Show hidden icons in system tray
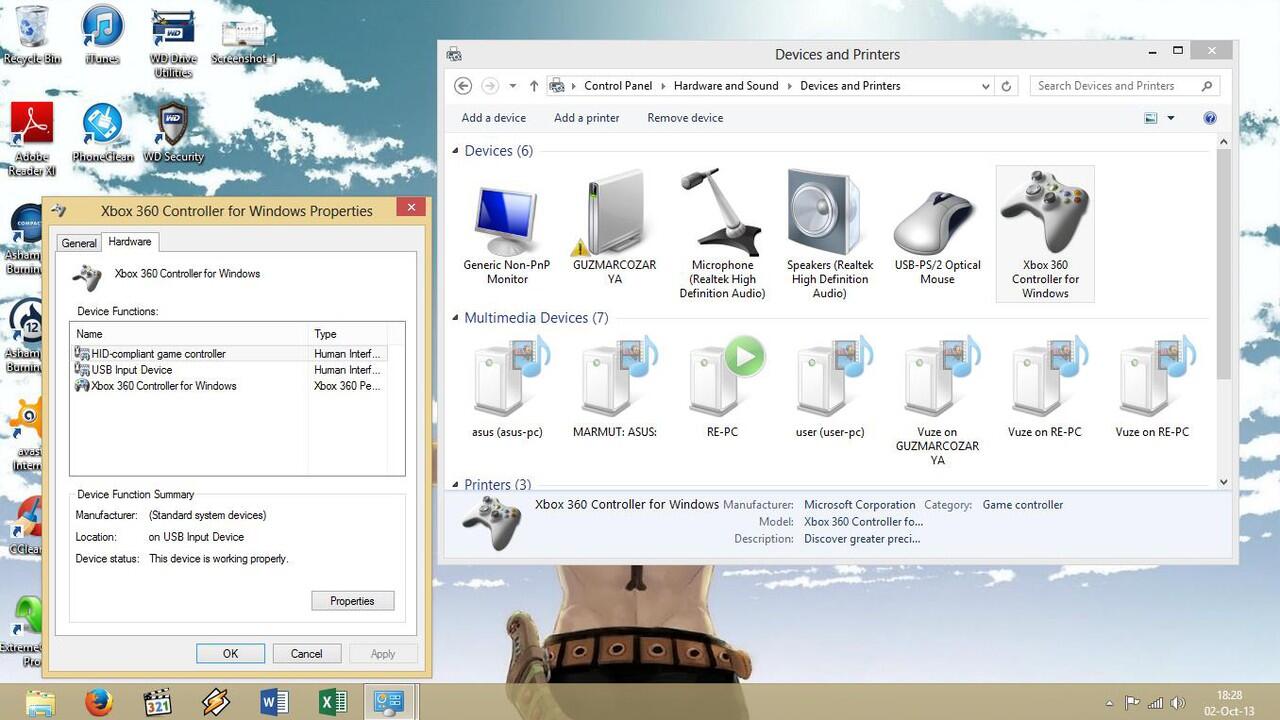This screenshot has height=720, width=1280. pyautogui.click(x=1109, y=703)
